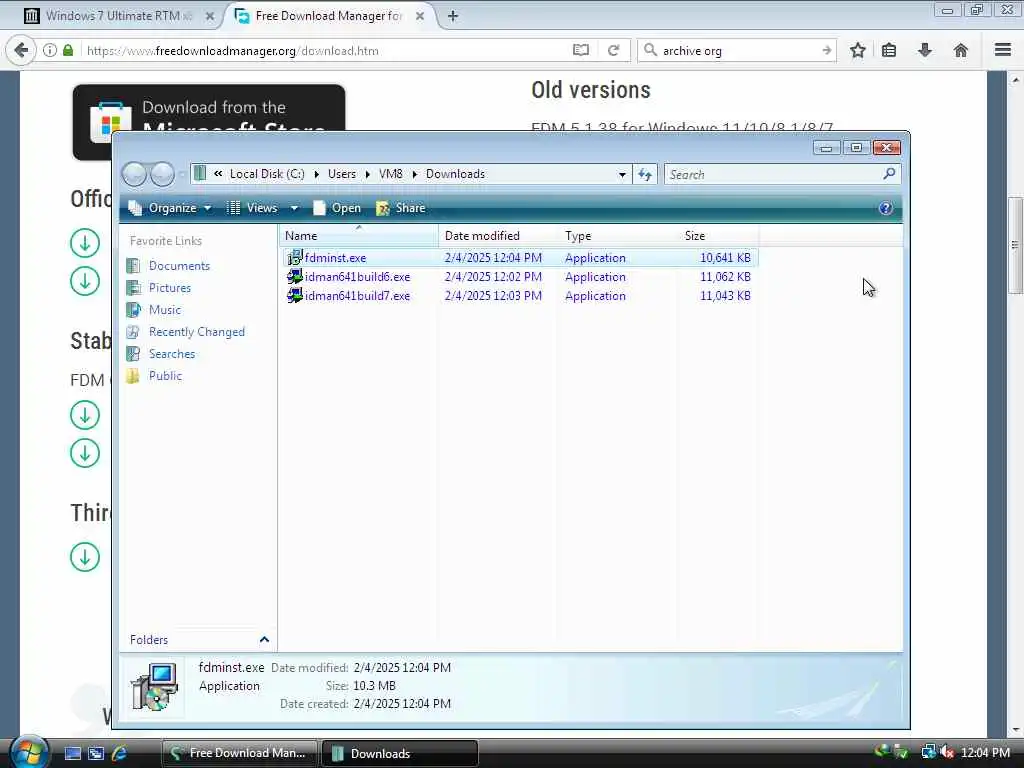1024x768 pixels.
Task: Click the bottom Third-party download arrow on webpage
Action: point(85,557)
